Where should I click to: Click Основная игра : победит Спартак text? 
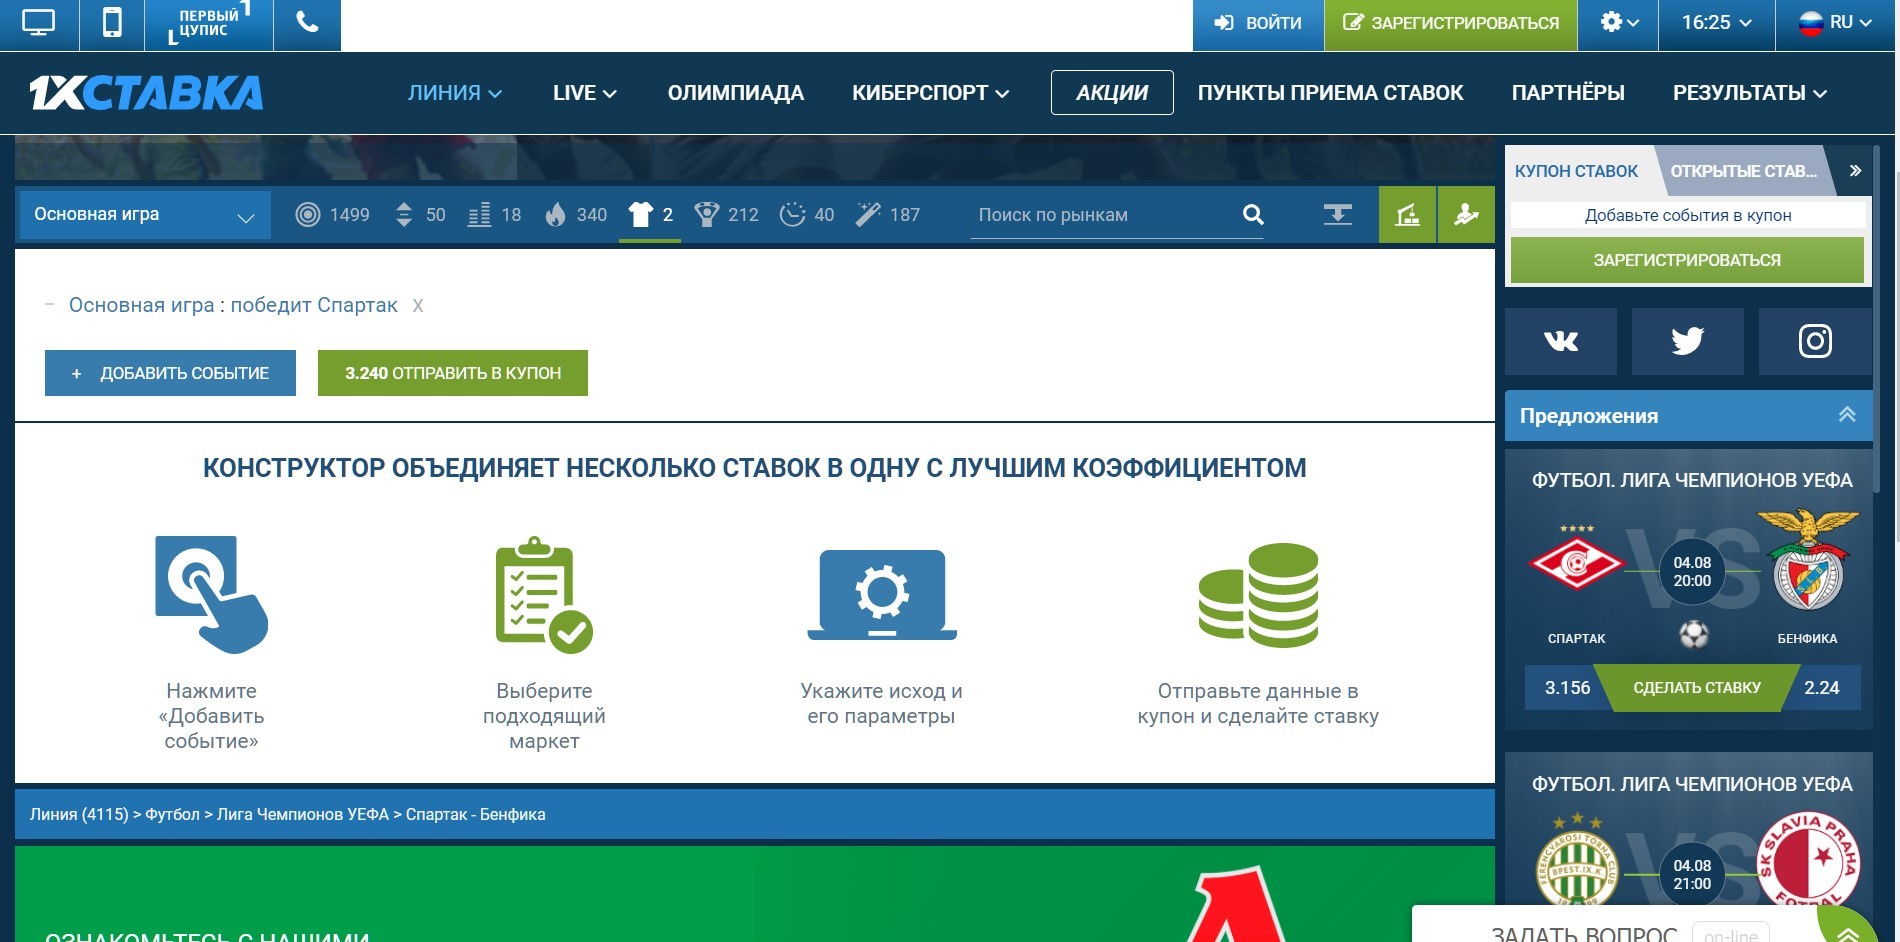(x=233, y=305)
